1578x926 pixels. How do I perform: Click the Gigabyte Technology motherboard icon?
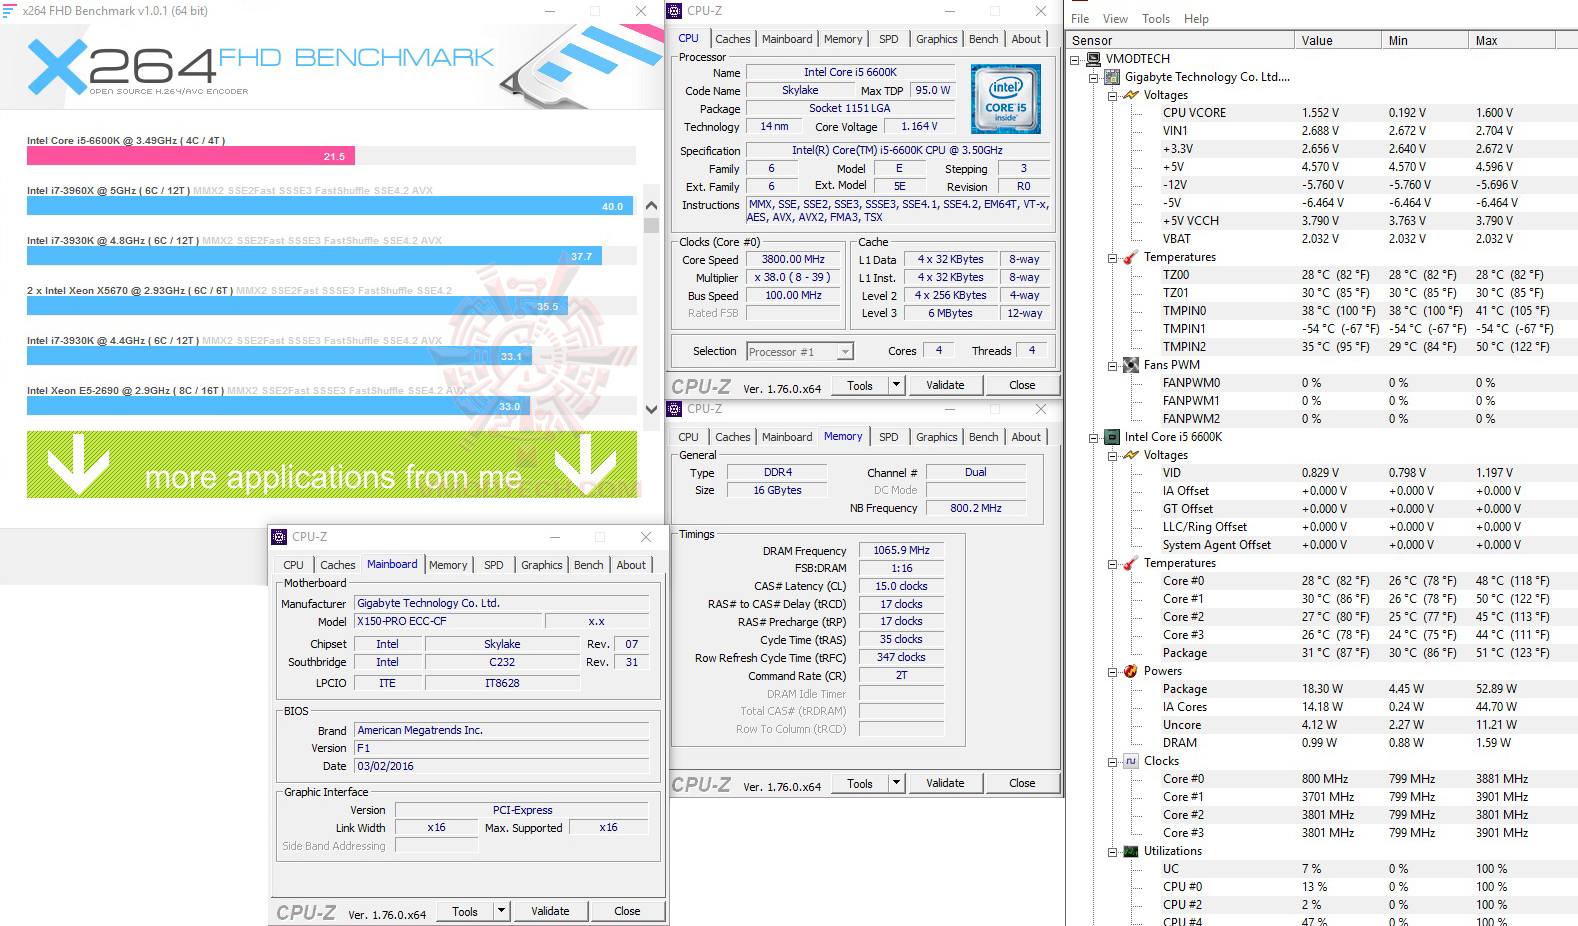(1113, 77)
